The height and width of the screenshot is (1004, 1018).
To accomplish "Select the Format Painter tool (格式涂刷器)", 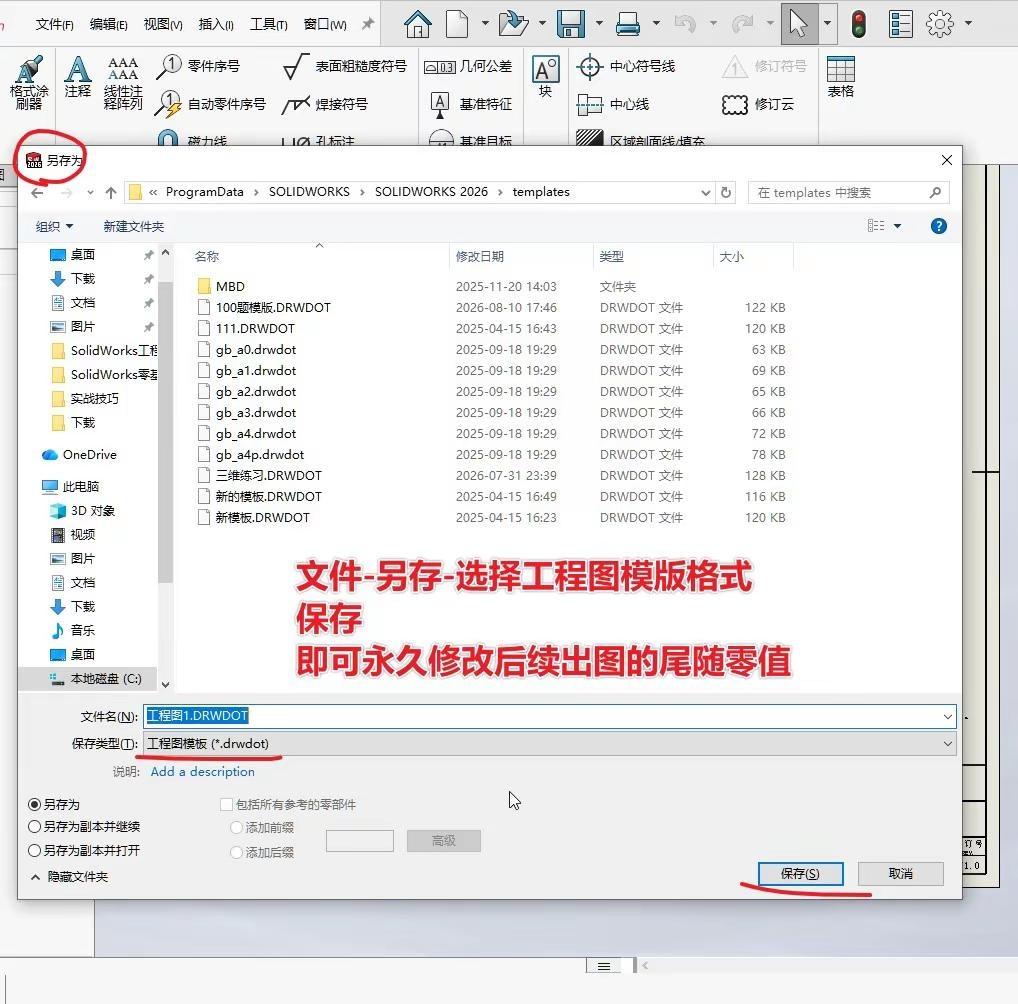I will (29, 82).
